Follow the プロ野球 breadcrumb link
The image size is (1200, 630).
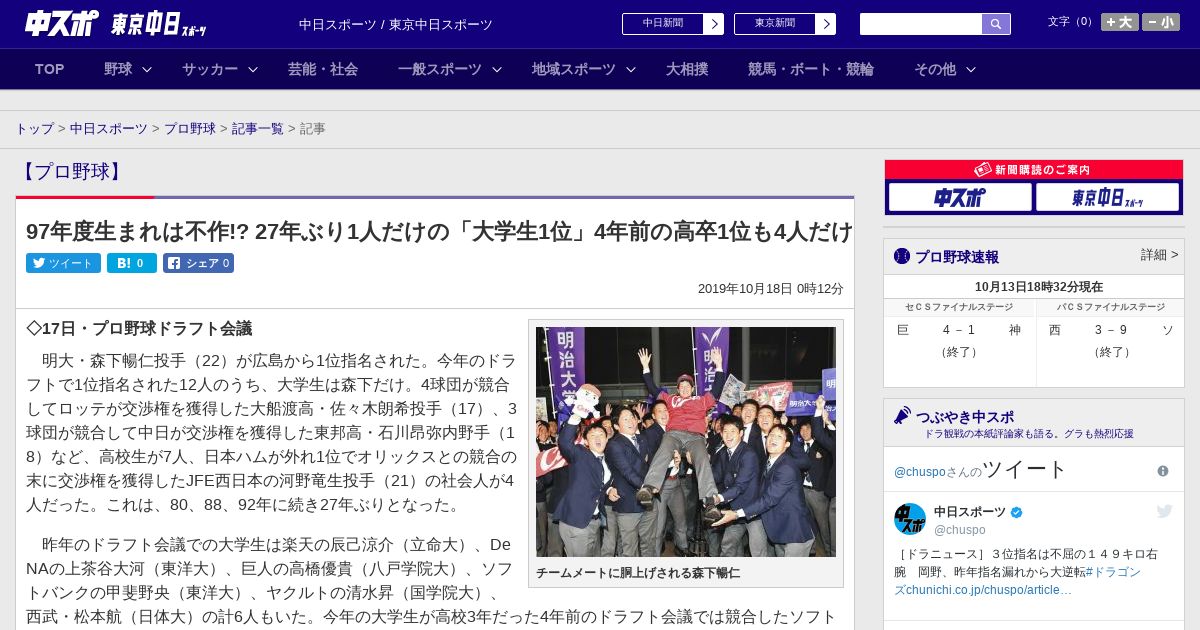pyautogui.click(x=190, y=129)
